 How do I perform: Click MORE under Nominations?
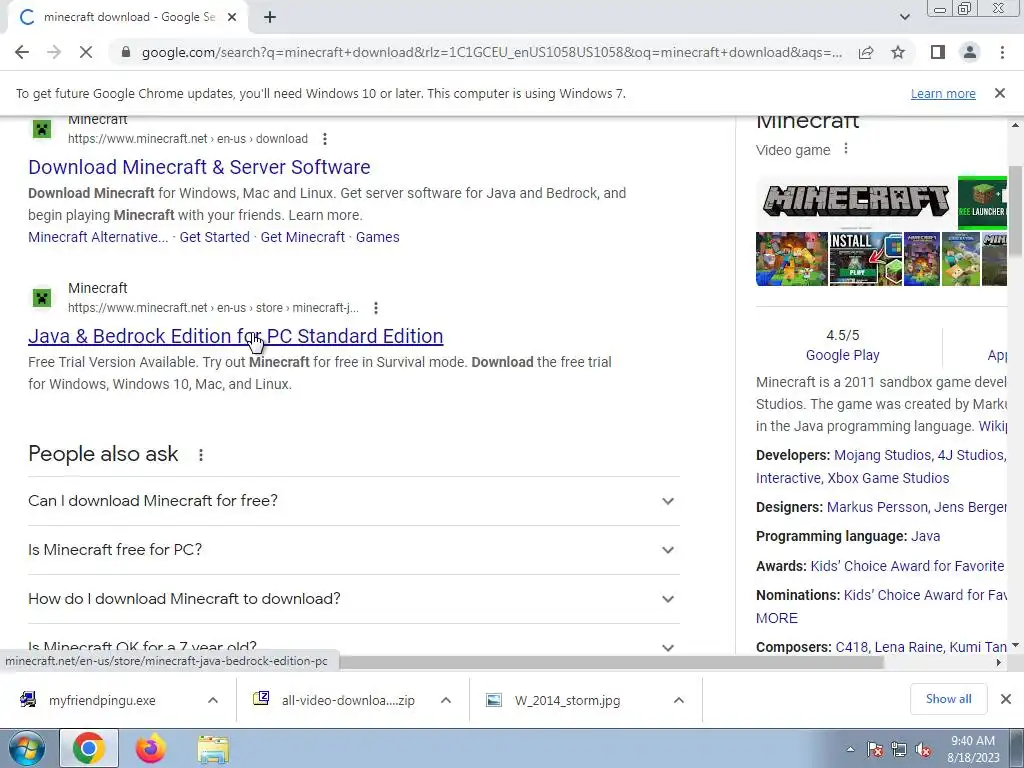pyautogui.click(x=776, y=618)
